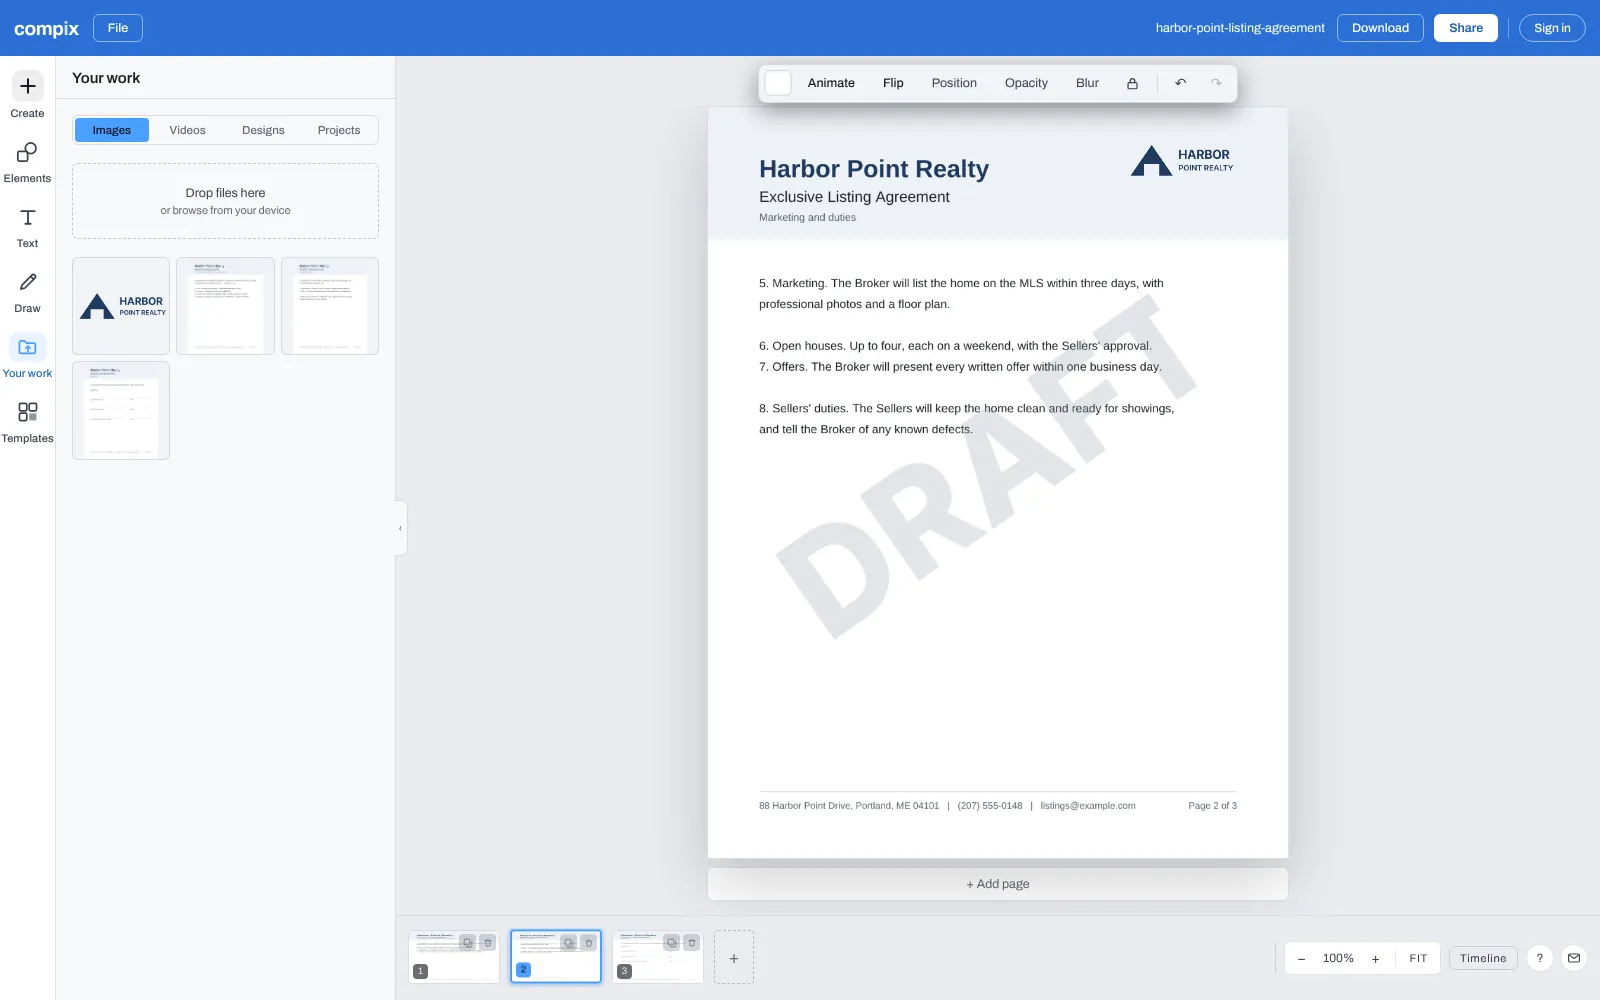
Task: Click the Harbor Point Realty heading on the canvas
Action: [874, 169]
